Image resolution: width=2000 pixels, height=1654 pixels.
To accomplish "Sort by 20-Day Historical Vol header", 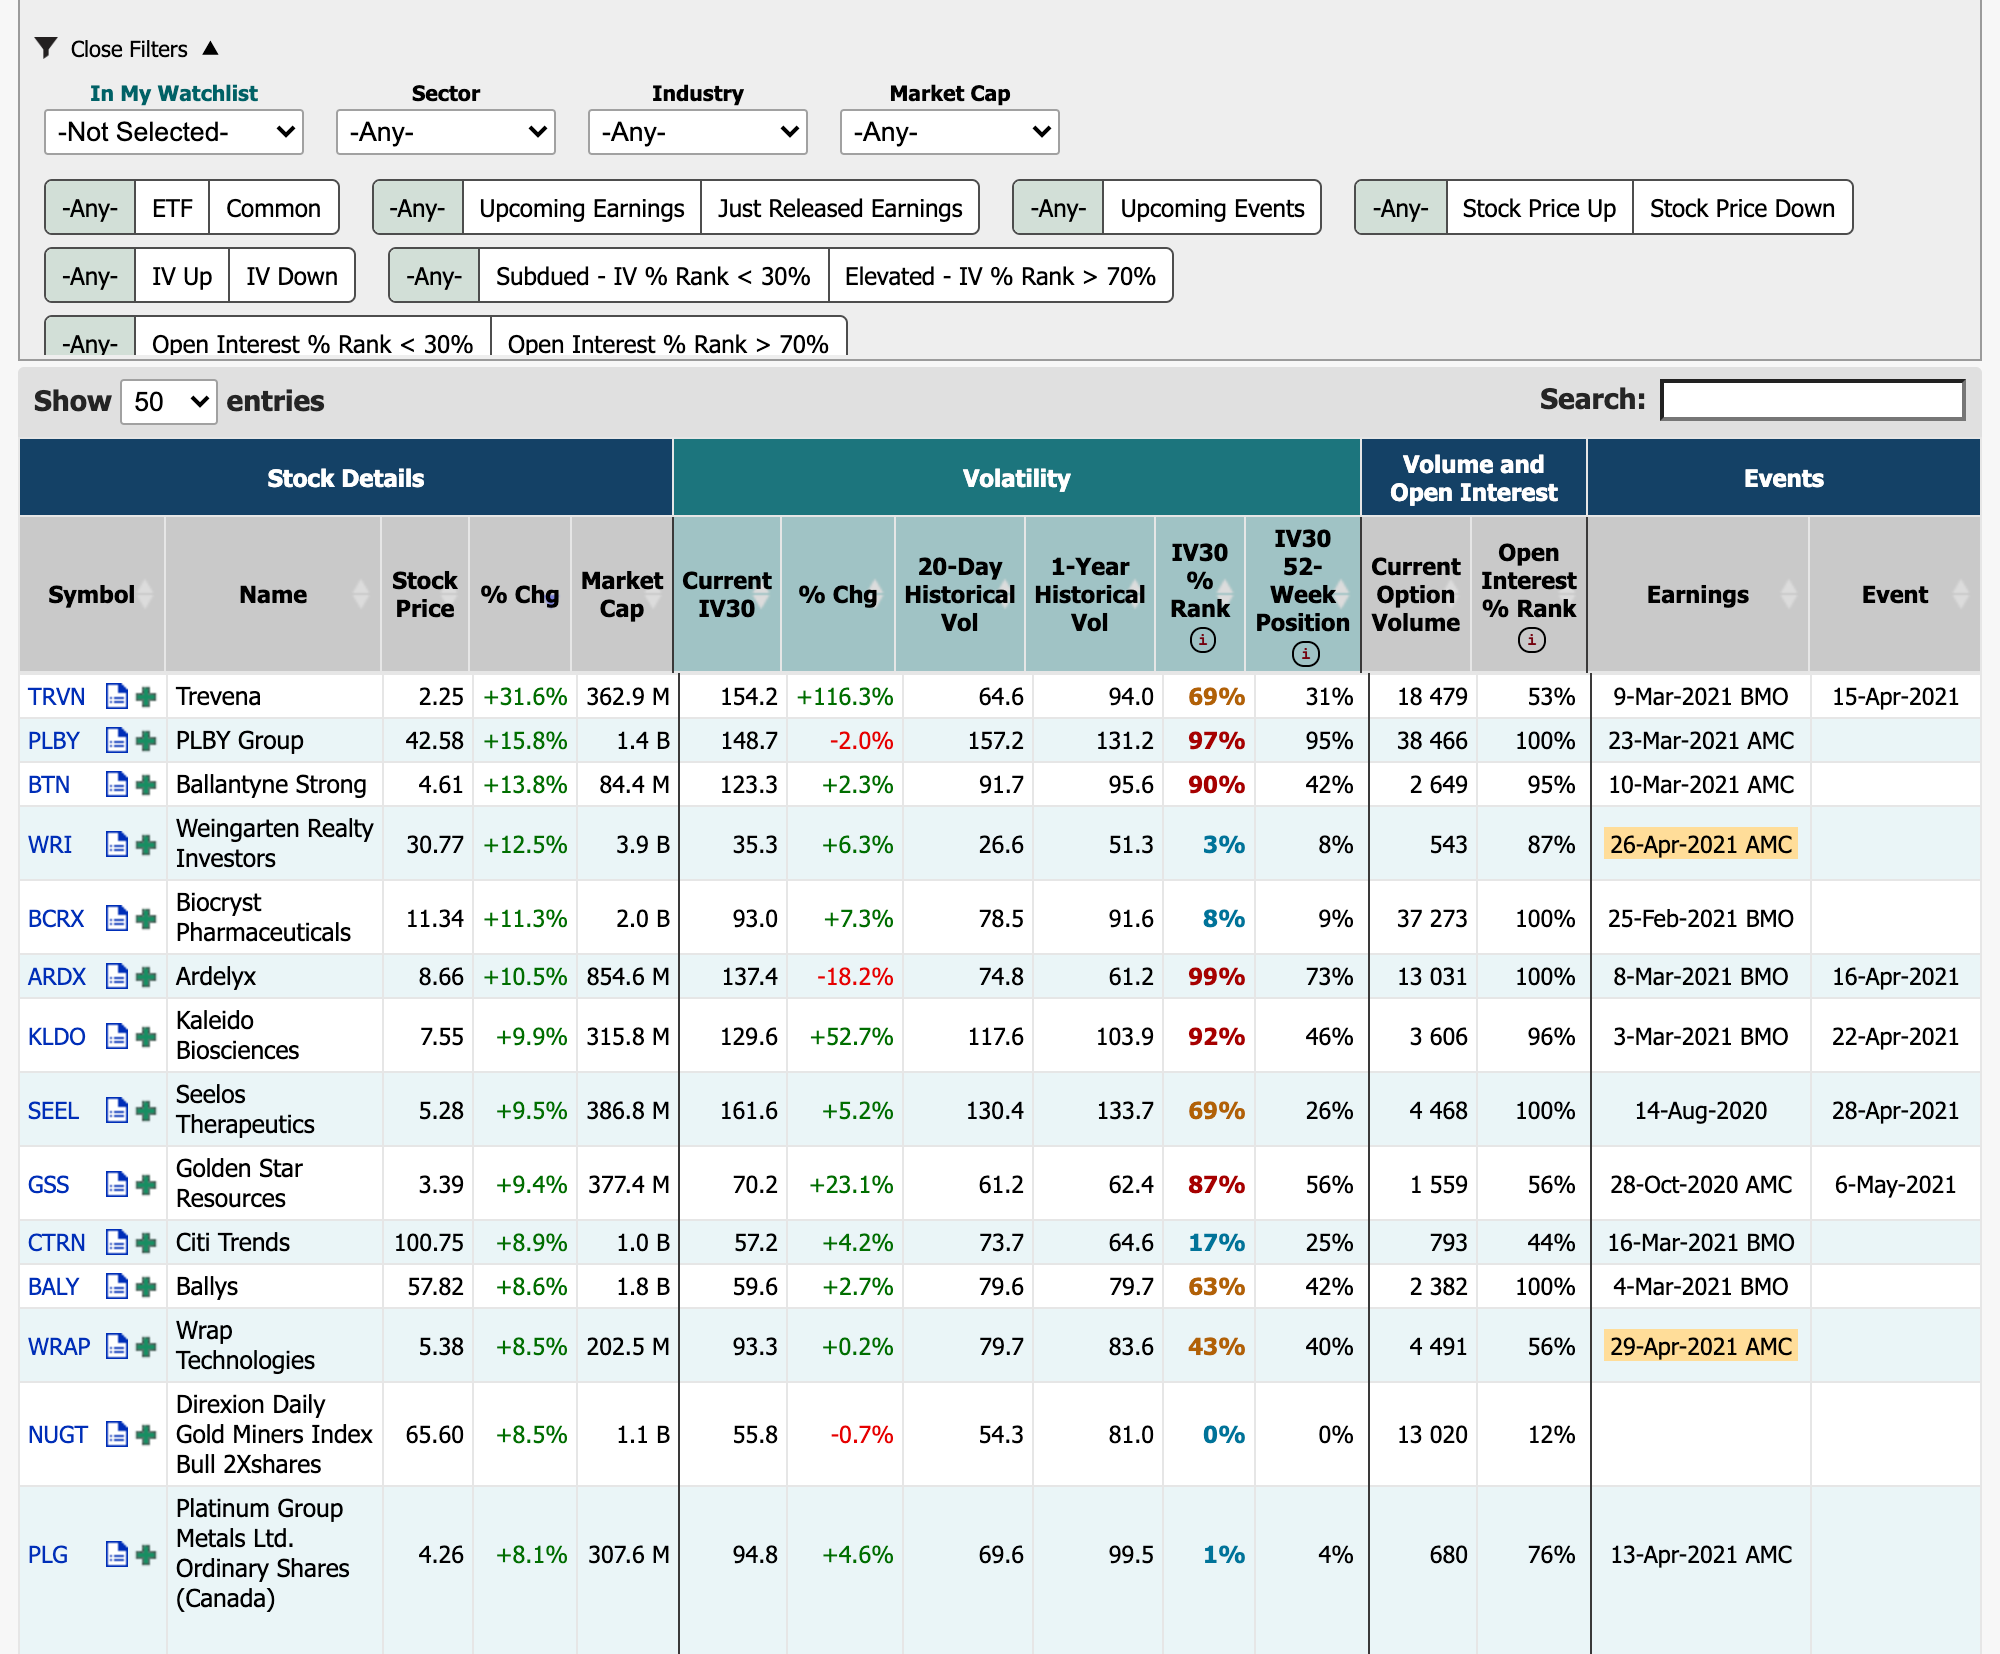I will (x=960, y=594).
